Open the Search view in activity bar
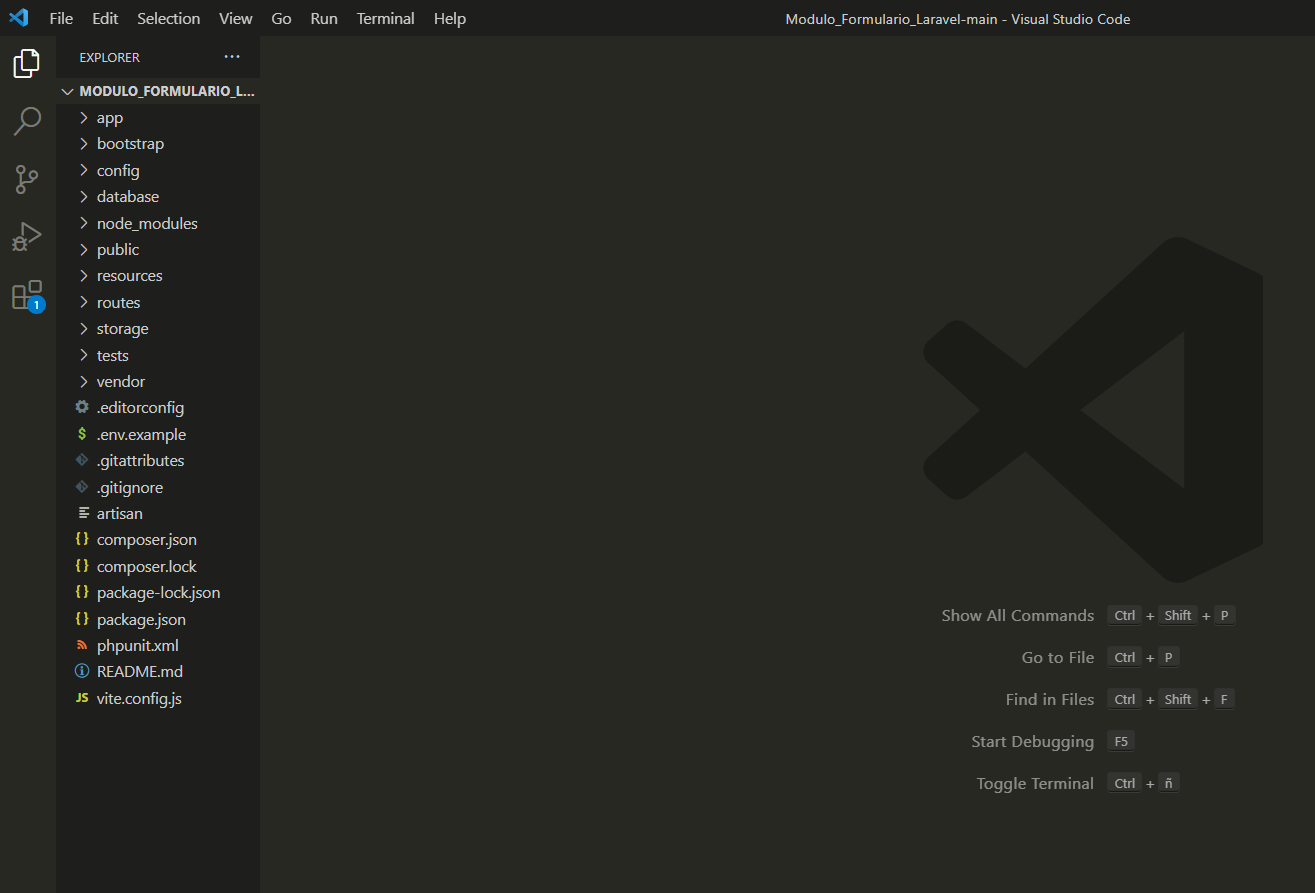The image size is (1315, 893). click(x=27, y=121)
